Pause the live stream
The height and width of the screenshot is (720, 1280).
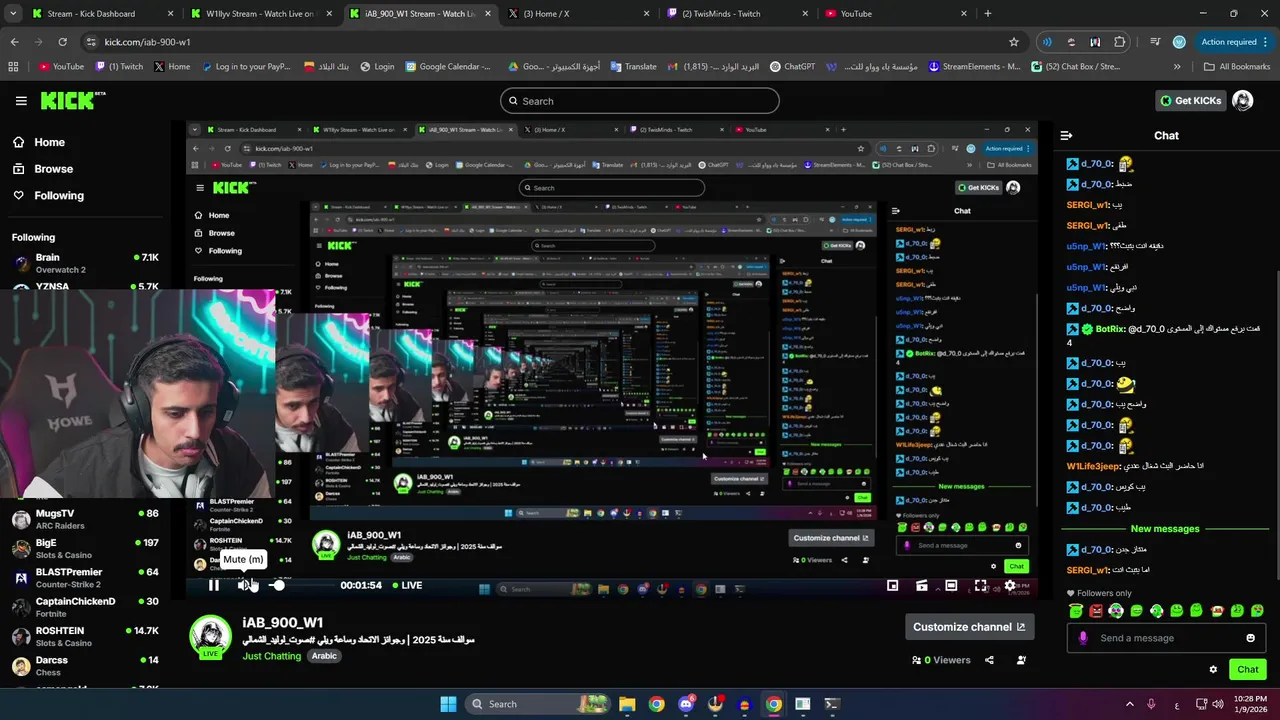(x=214, y=585)
